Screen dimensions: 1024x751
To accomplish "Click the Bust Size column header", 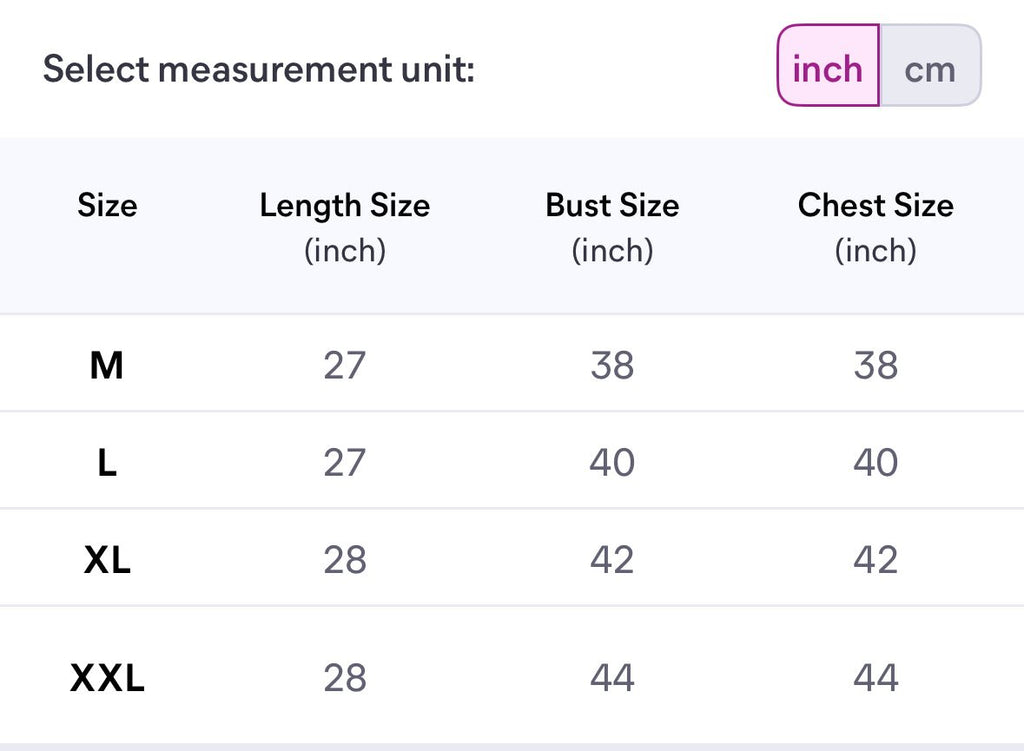I will [x=612, y=206].
